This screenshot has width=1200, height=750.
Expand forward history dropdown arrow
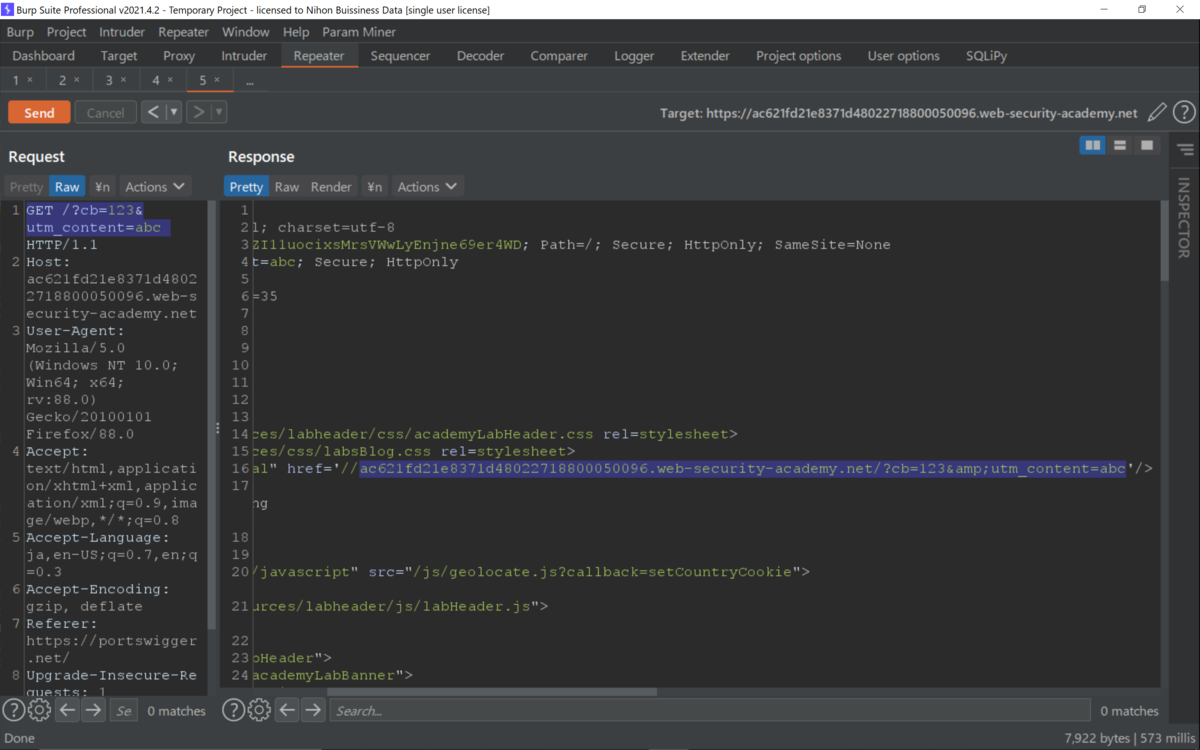(x=219, y=112)
